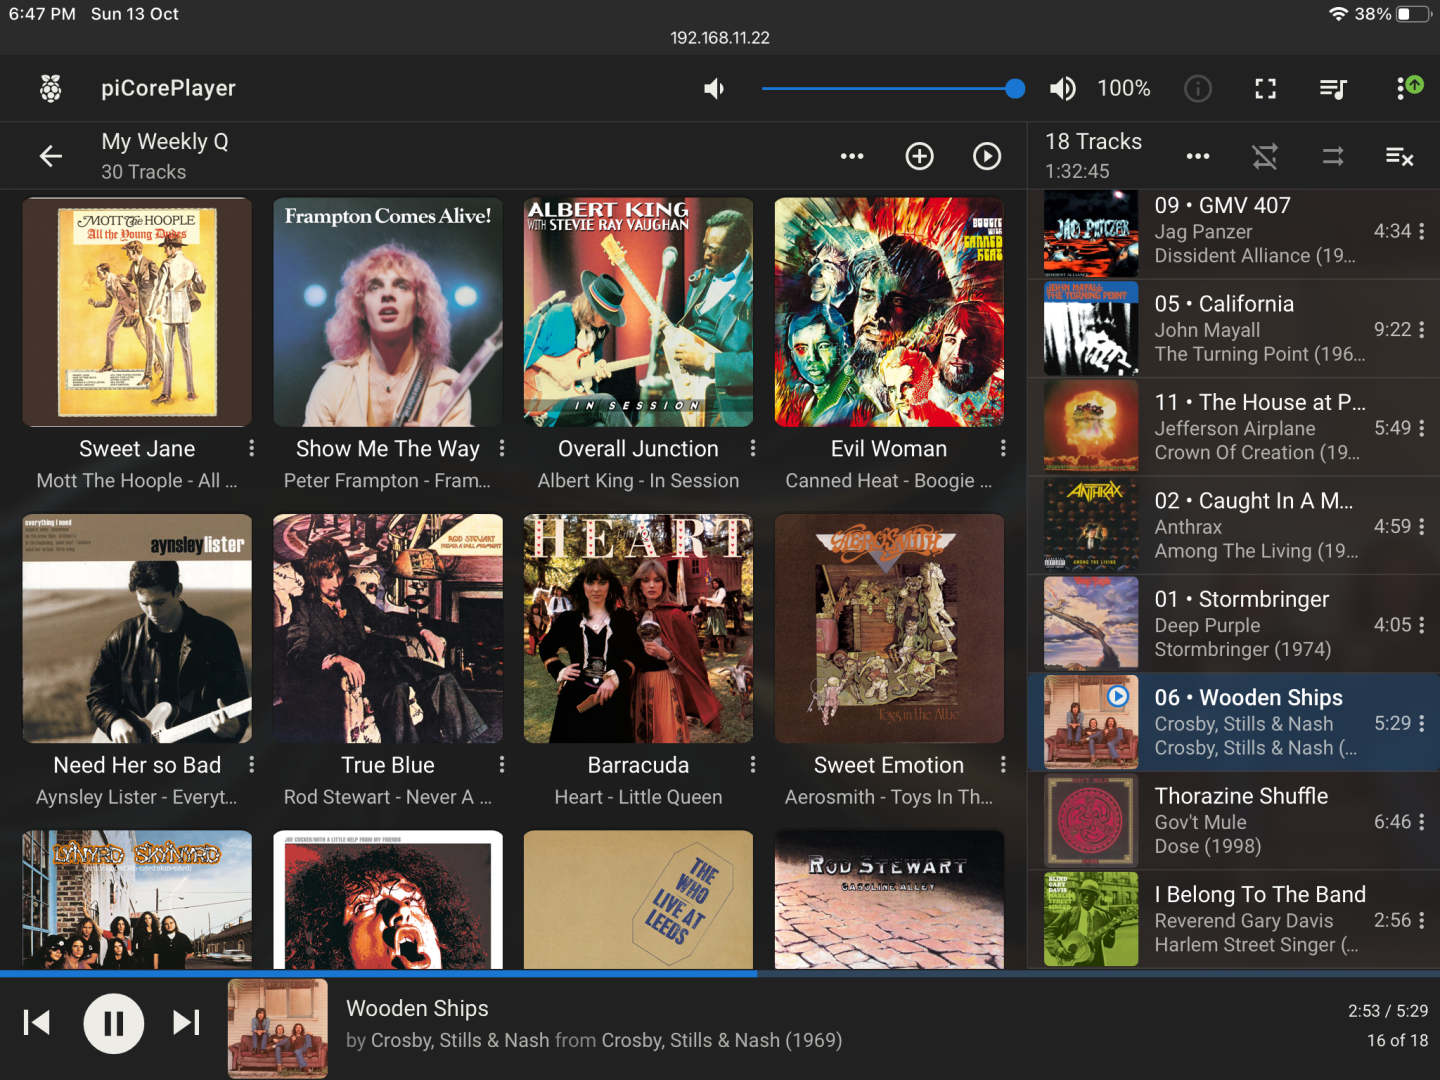Select Mott The Hoople album cover
The width and height of the screenshot is (1440, 1080).
(137, 312)
